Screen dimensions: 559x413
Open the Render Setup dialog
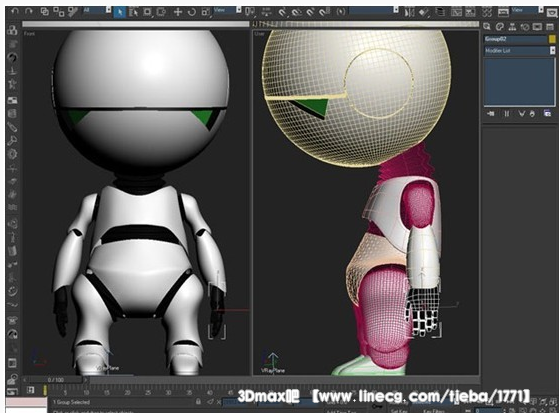pyautogui.click(x=503, y=12)
